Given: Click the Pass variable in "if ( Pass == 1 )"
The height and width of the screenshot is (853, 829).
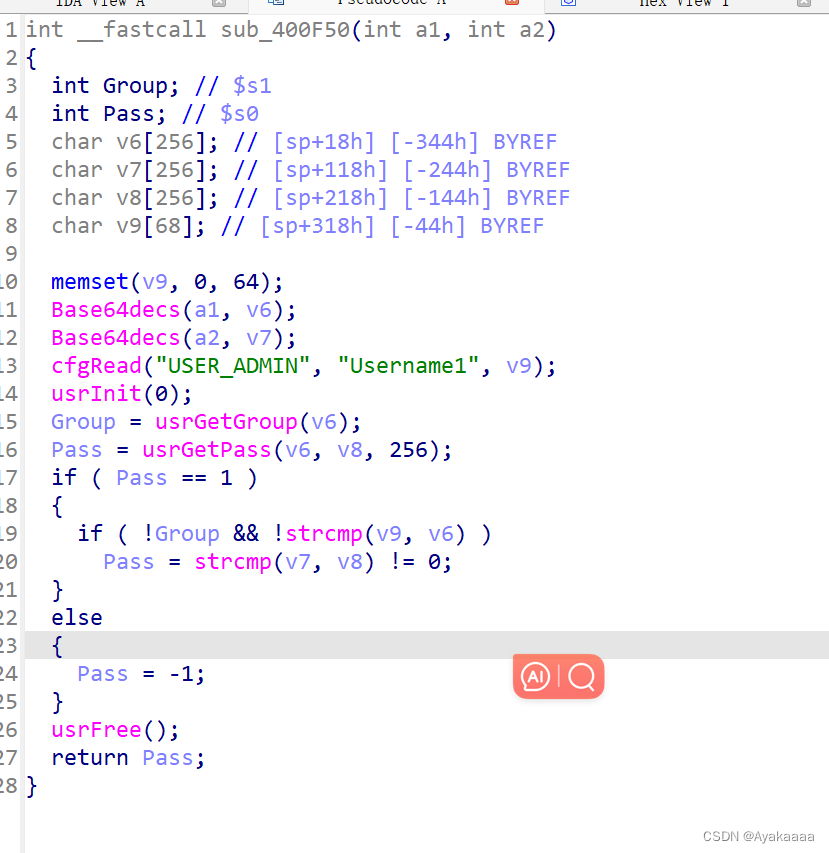Looking at the screenshot, I should (141, 478).
